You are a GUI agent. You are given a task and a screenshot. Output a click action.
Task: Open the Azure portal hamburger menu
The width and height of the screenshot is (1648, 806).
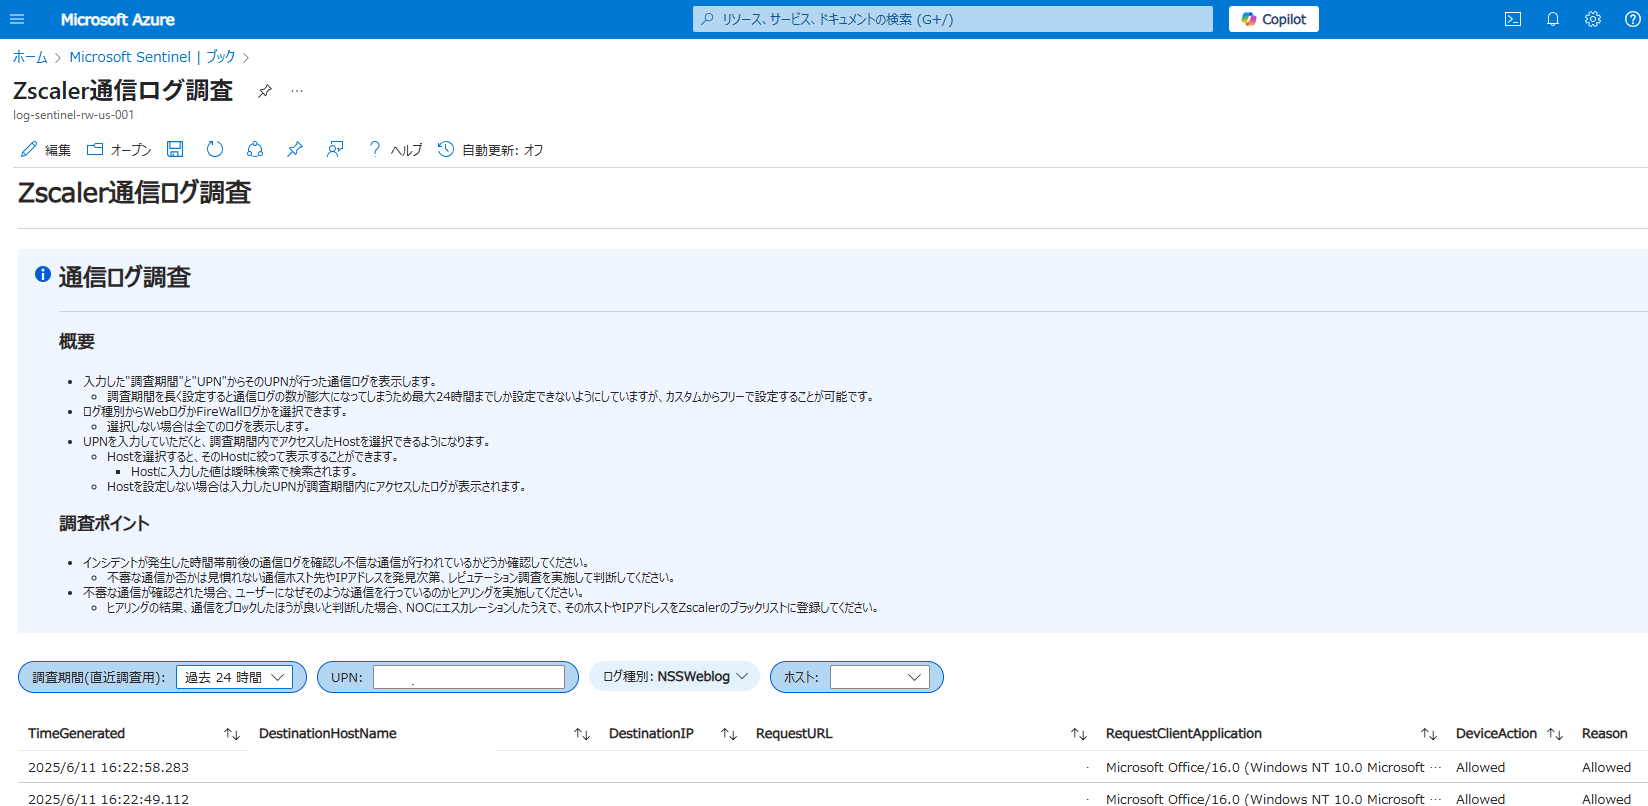17,19
